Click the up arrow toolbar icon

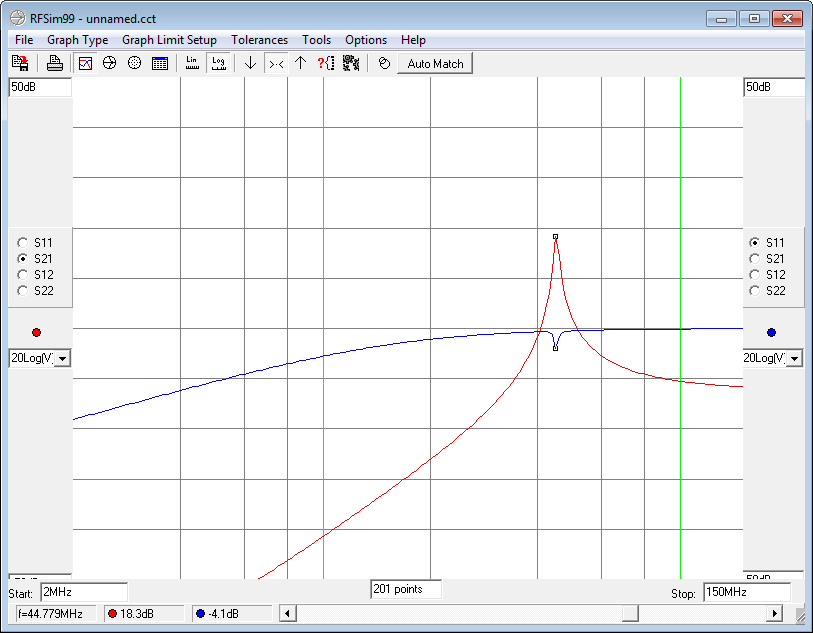coord(300,63)
